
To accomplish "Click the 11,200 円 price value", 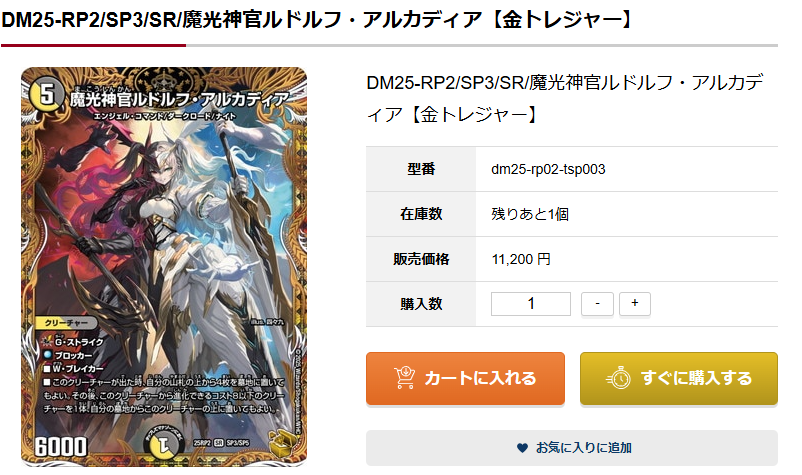I will [521, 259].
